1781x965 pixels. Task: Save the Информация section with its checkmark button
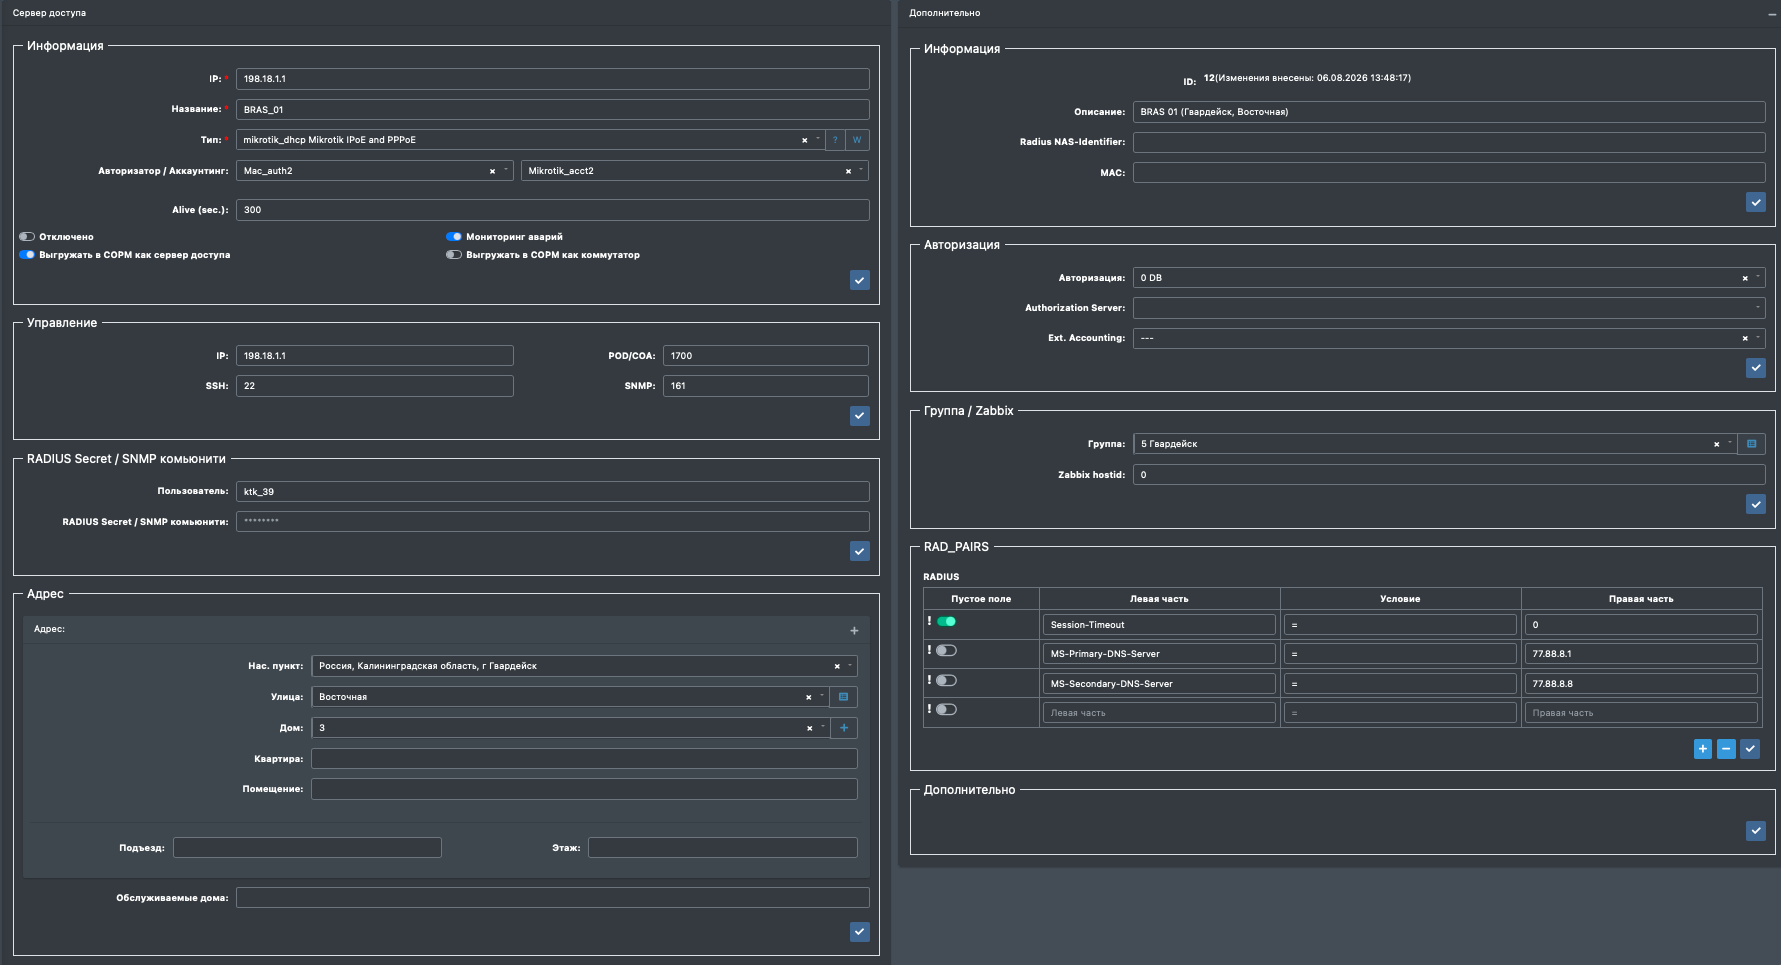click(x=860, y=280)
